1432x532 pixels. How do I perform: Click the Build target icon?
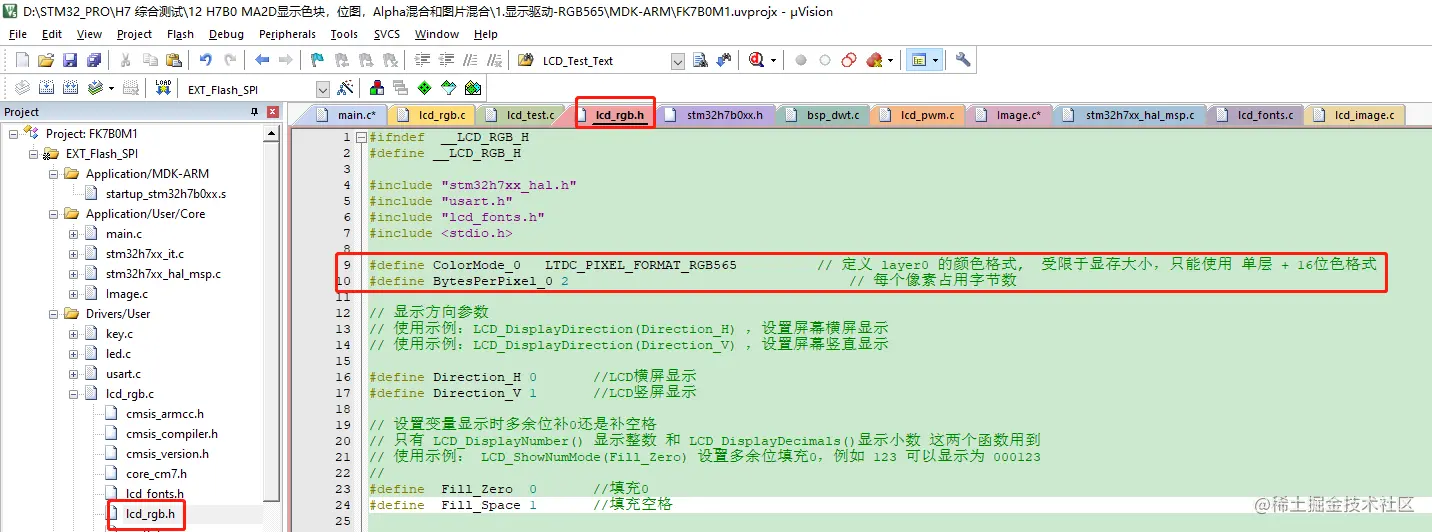[x=46, y=88]
